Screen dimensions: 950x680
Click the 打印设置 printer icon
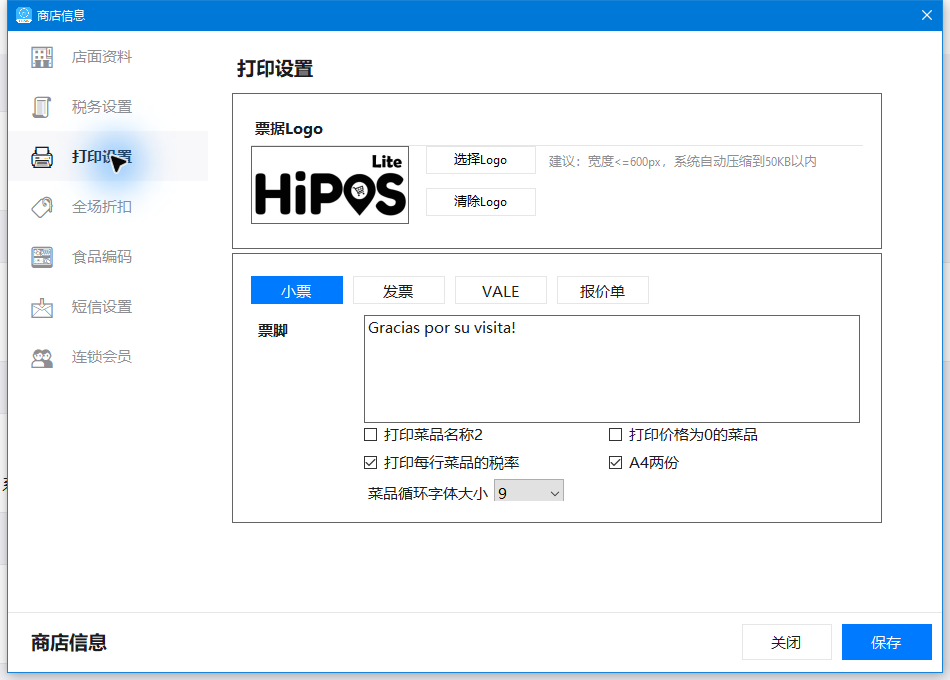click(42, 157)
